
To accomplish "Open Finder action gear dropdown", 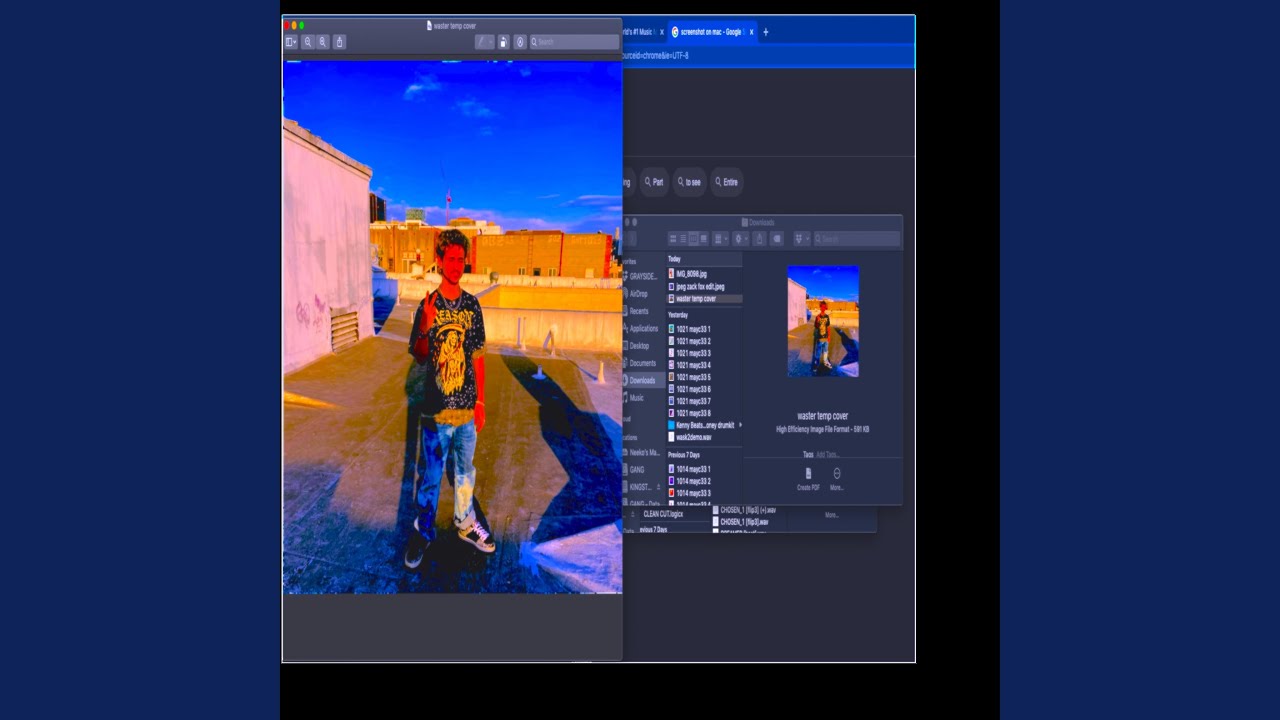I will tap(741, 239).
